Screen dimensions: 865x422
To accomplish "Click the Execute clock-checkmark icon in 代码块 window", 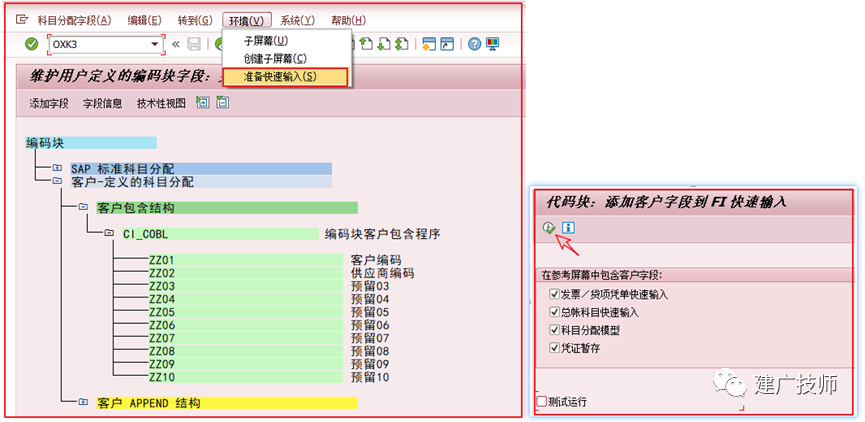I will tap(548, 227).
